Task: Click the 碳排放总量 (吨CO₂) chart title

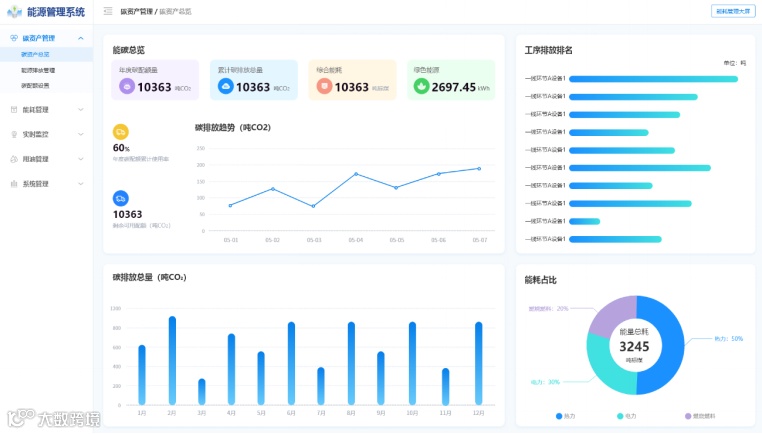Action: click(x=150, y=278)
